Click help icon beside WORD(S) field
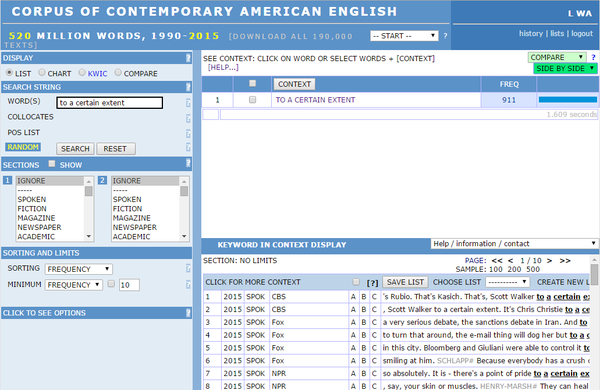The image size is (600, 390). coord(188,103)
